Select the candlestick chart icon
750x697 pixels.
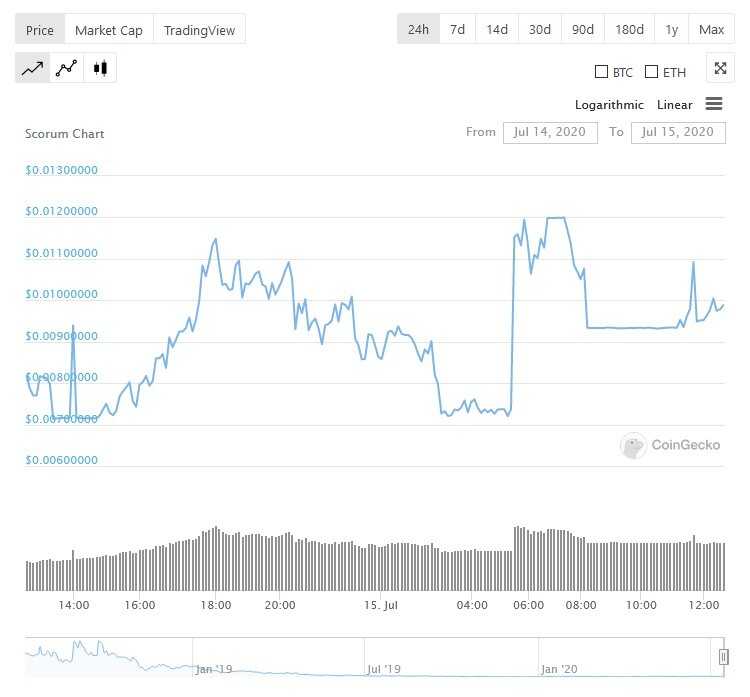pyautogui.click(x=100, y=68)
